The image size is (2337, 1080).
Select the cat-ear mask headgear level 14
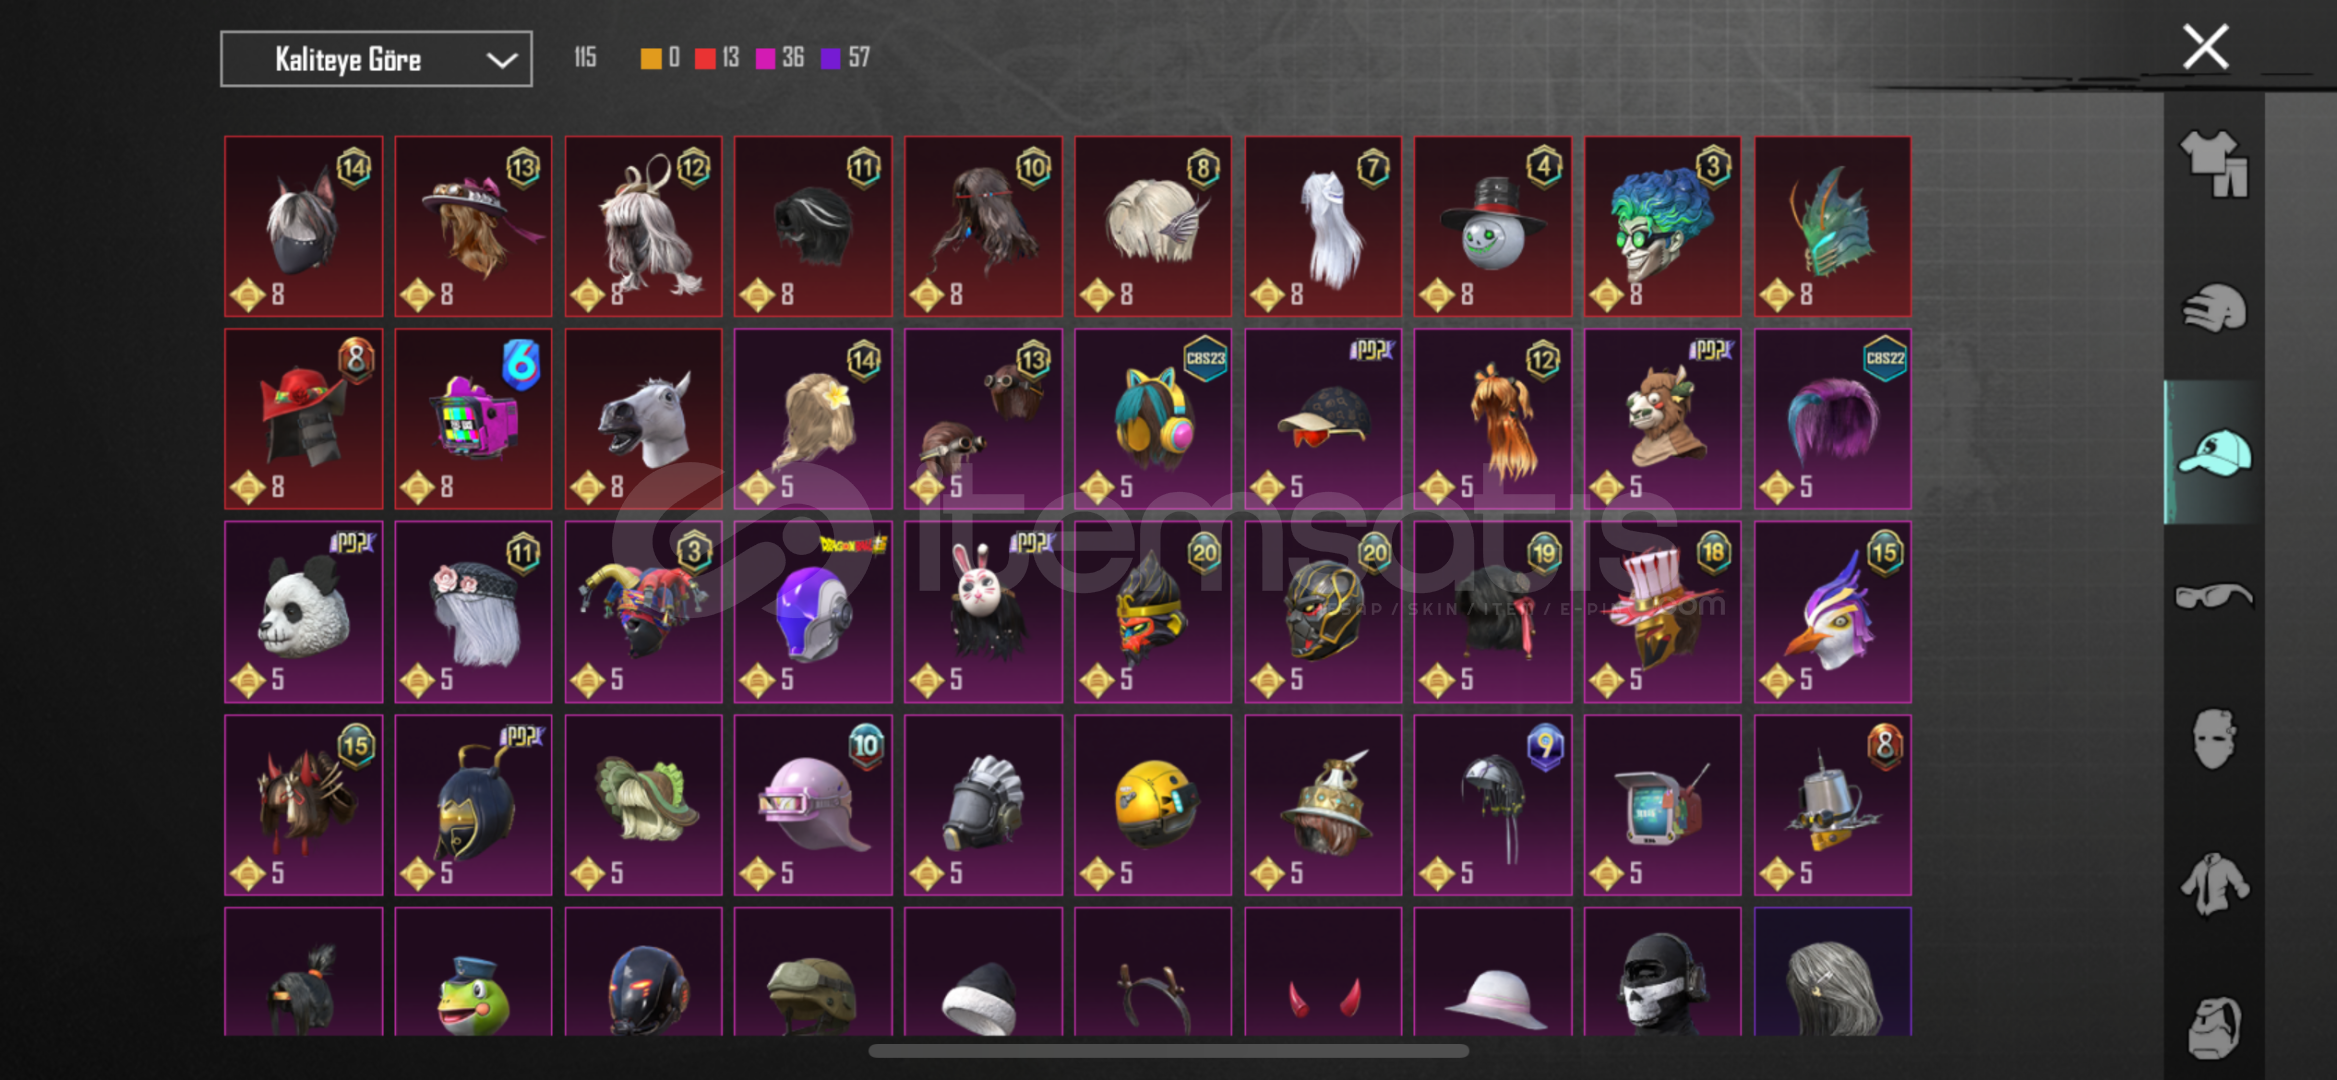coord(304,226)
